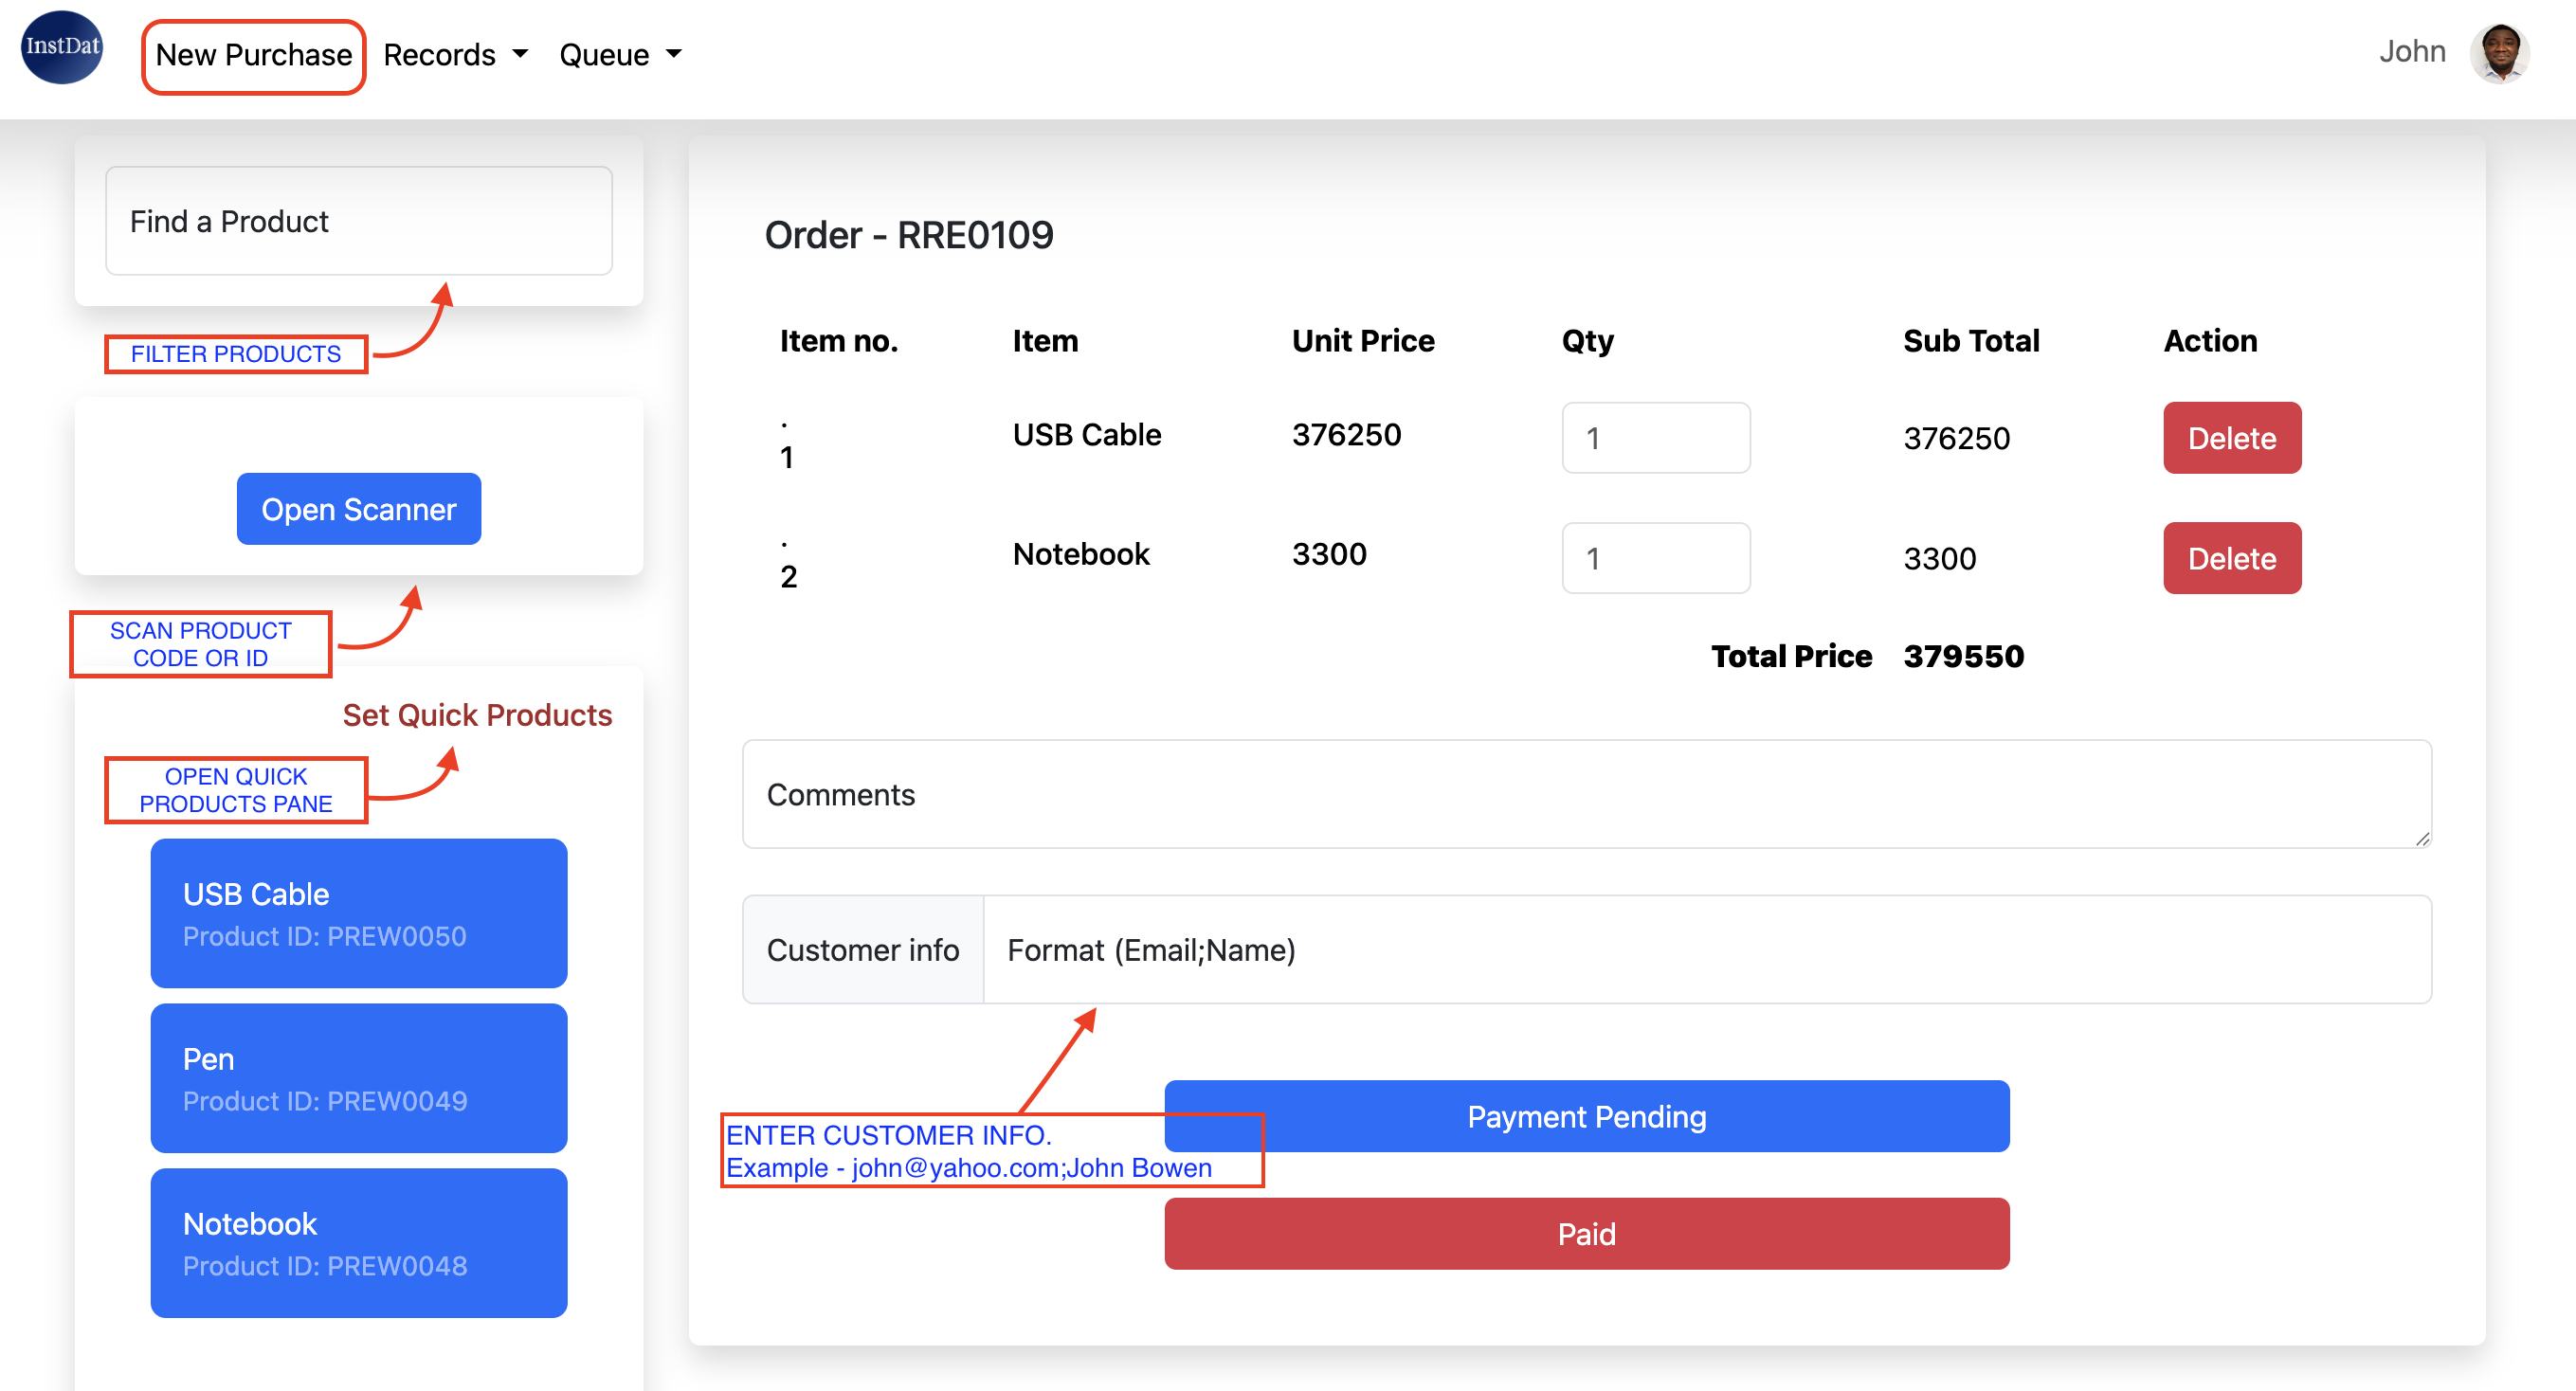The image size is (2576, 1391).
Task: Click the John username in header
Action: point(2411,52)
